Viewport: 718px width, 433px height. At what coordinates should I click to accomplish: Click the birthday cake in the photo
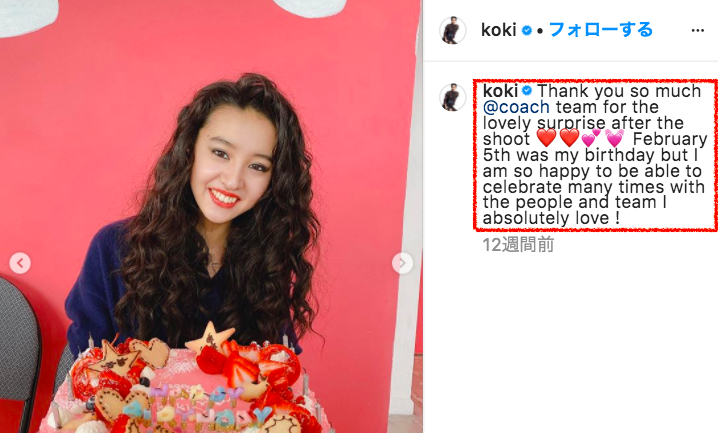[x=188, y=382]
